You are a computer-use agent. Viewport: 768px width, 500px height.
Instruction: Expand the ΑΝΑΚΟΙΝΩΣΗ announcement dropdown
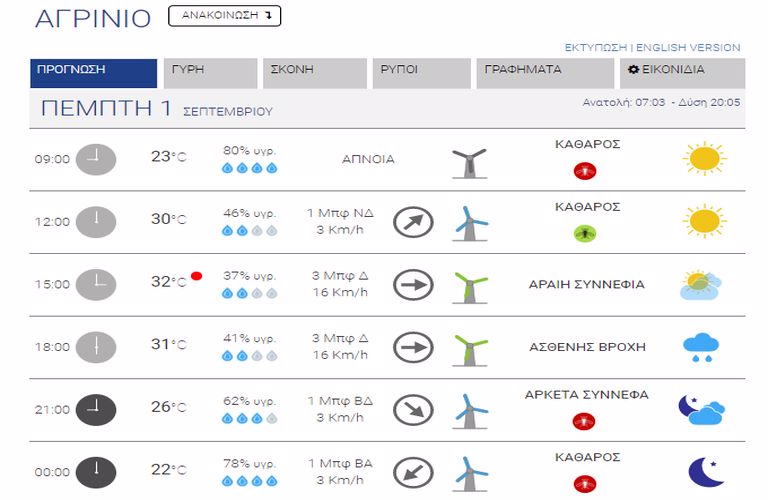click(x=224, y=16)
